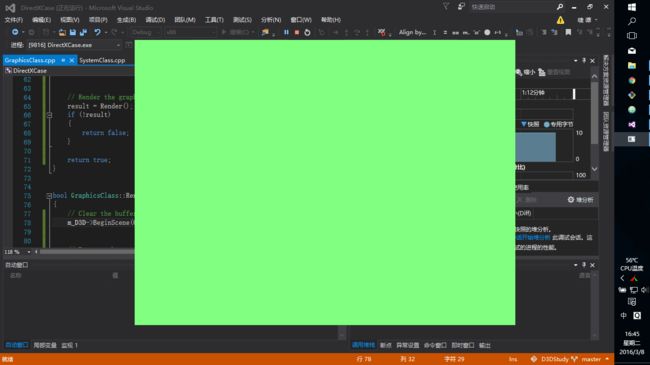Click the navigate backward arrow icon
Screen dimensions: 650x365
pyautogui.click(x=15, y=32)
